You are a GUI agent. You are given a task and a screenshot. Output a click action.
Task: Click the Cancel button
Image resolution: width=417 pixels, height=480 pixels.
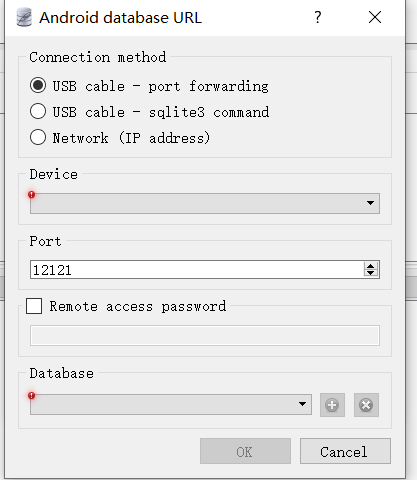pos(345,451)
